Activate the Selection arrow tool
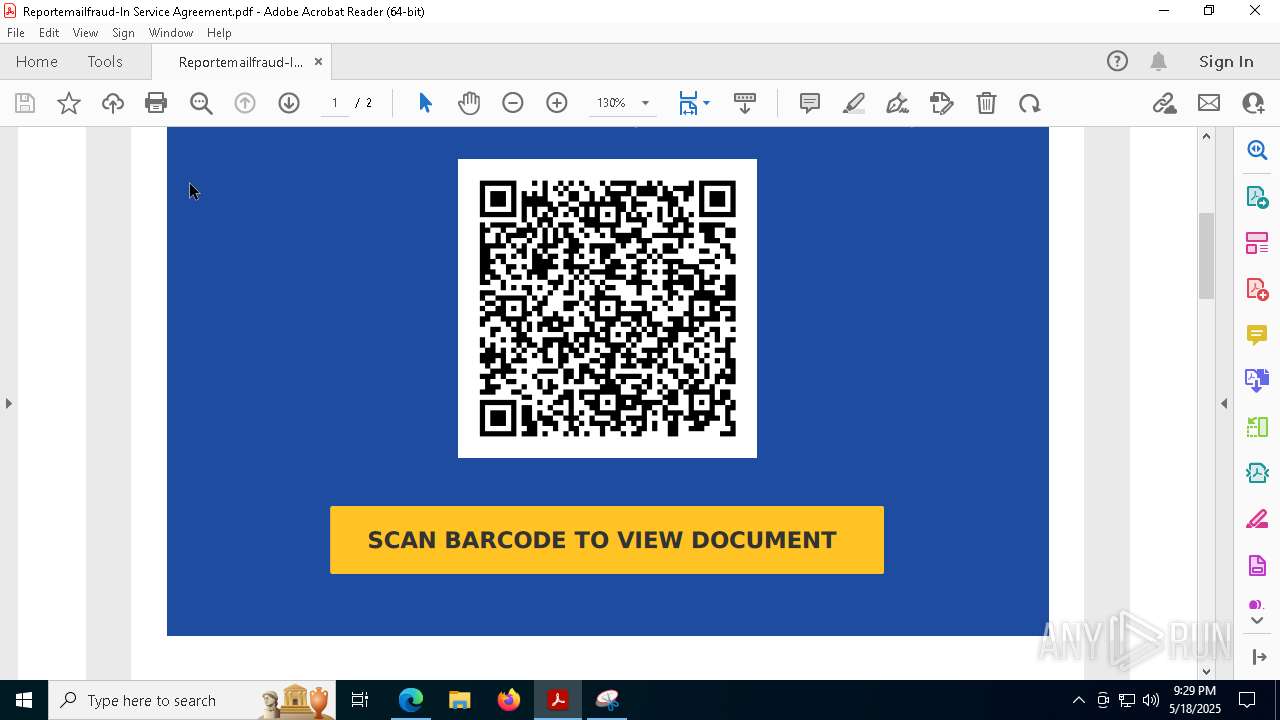Screen dimensions: 1280x720 tap(425, 103)
